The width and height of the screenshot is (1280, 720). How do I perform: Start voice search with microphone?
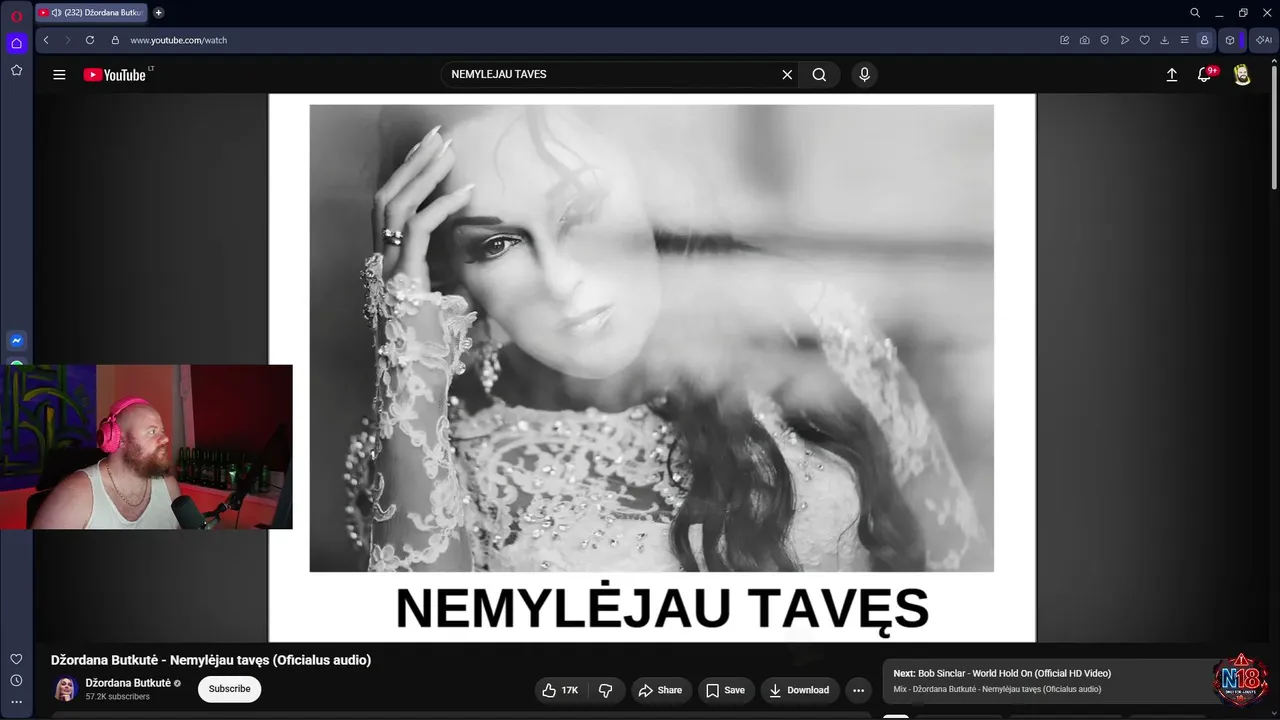coord(864,74)
